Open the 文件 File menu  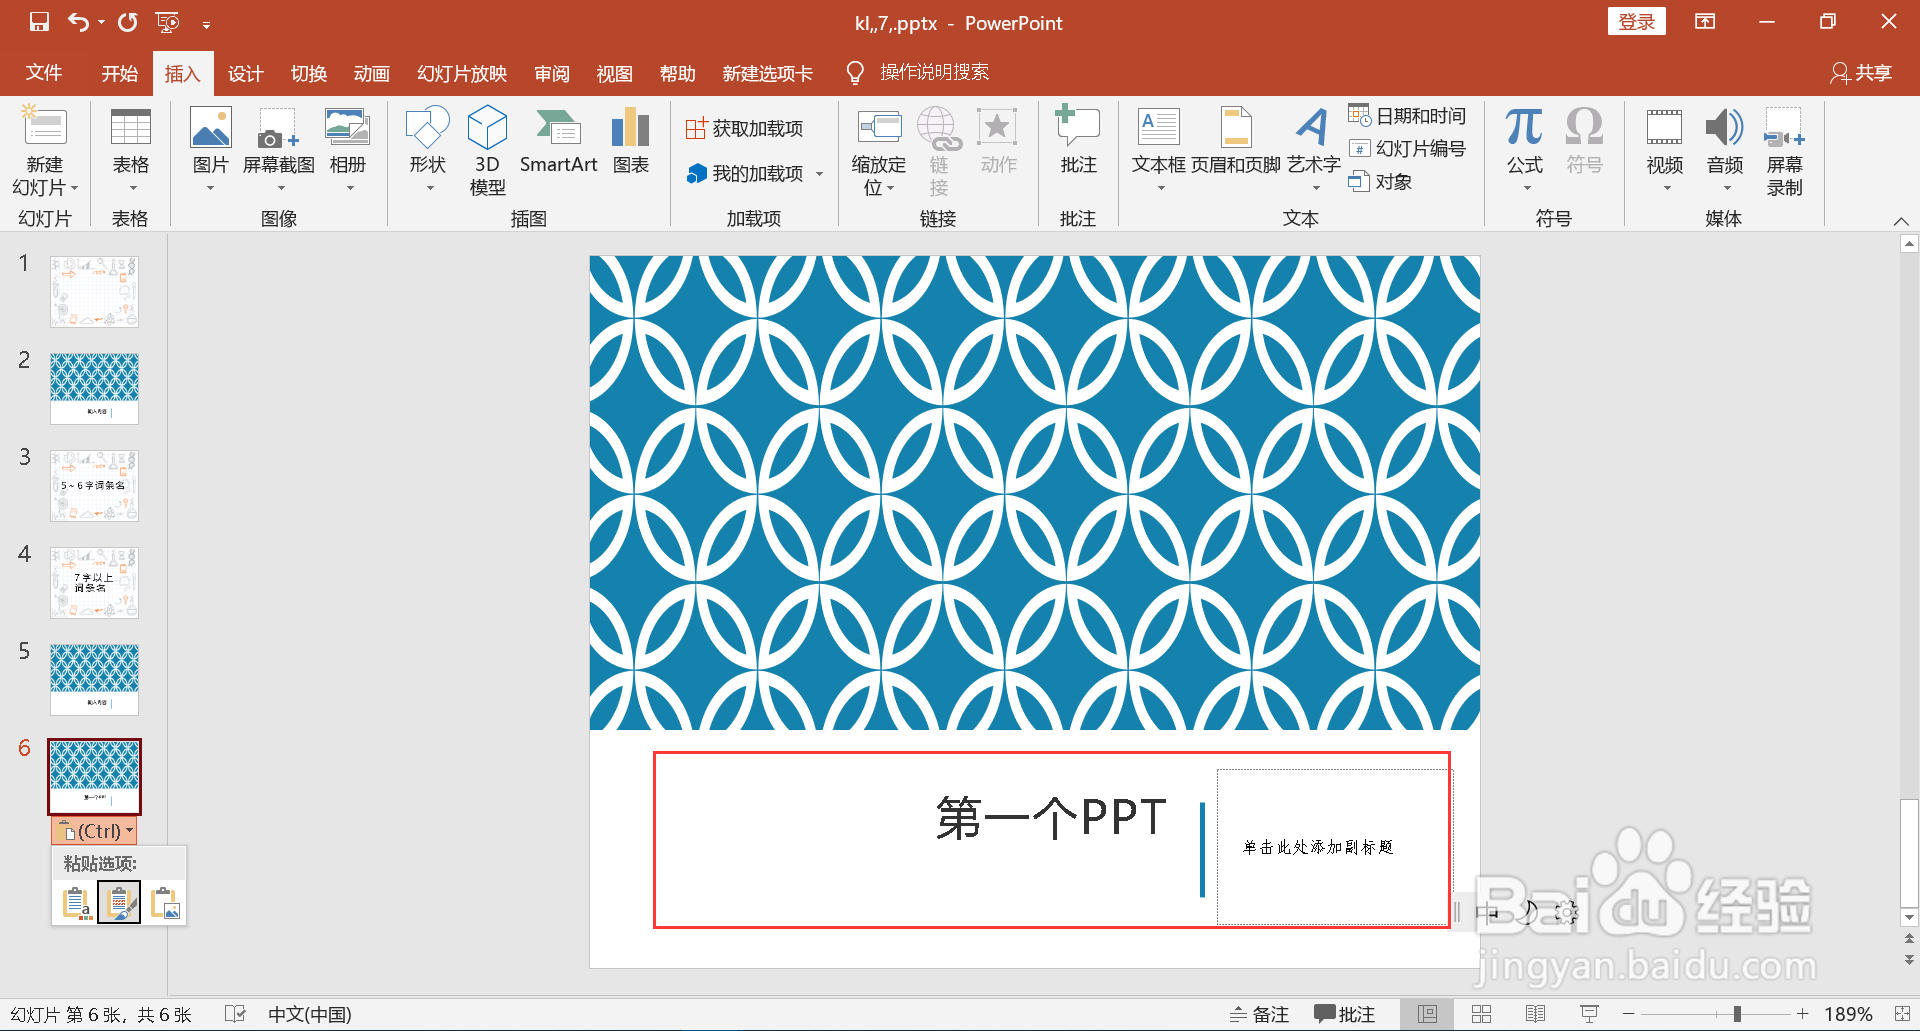(x=44, y=73)
